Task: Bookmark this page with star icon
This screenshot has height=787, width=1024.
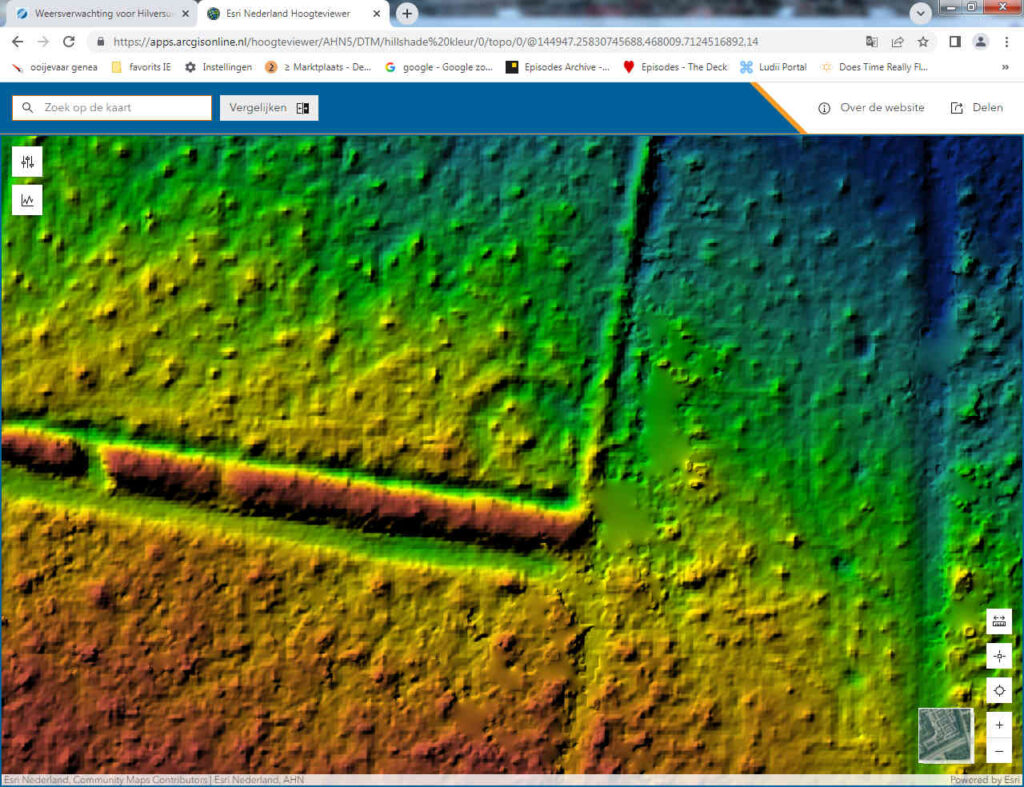Action: [x=923, y=42]
